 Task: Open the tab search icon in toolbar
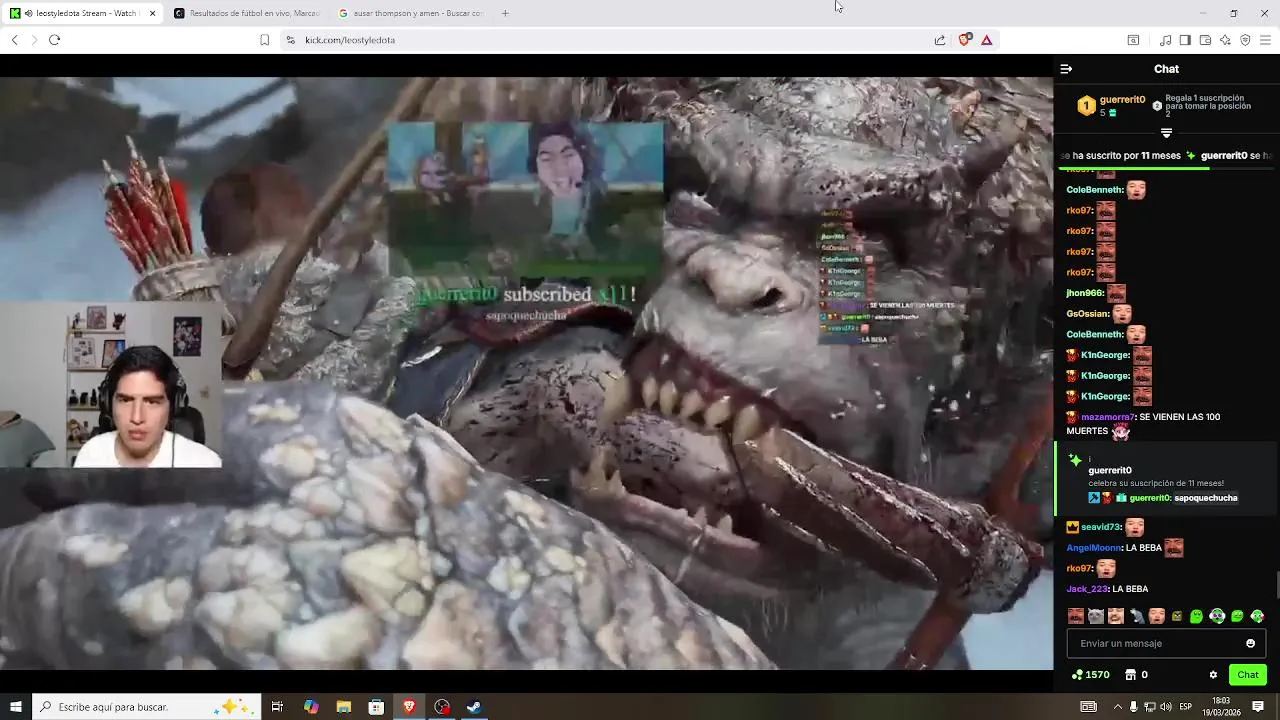click(1133, 40)
